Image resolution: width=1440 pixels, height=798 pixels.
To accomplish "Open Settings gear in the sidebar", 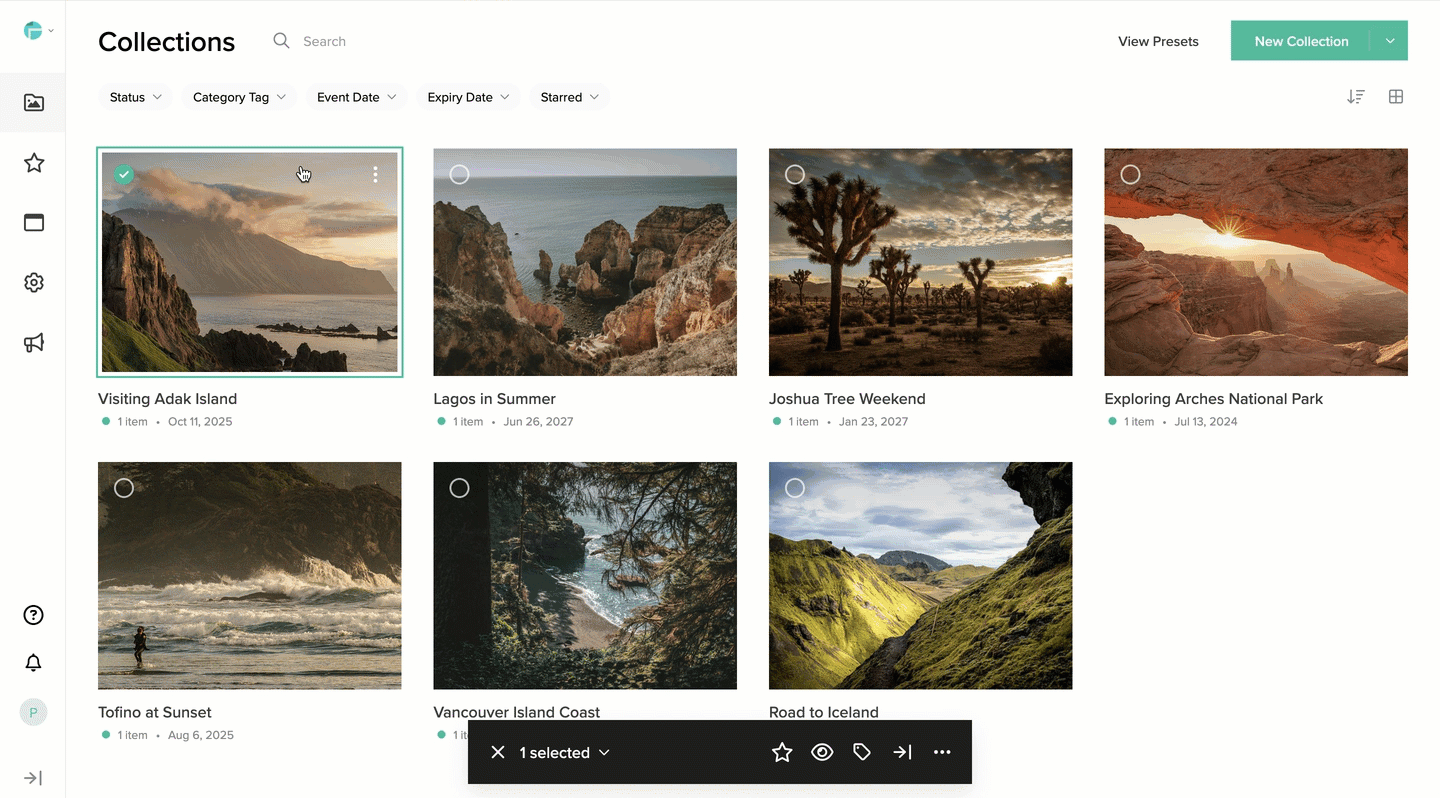I will pos(34,283).
